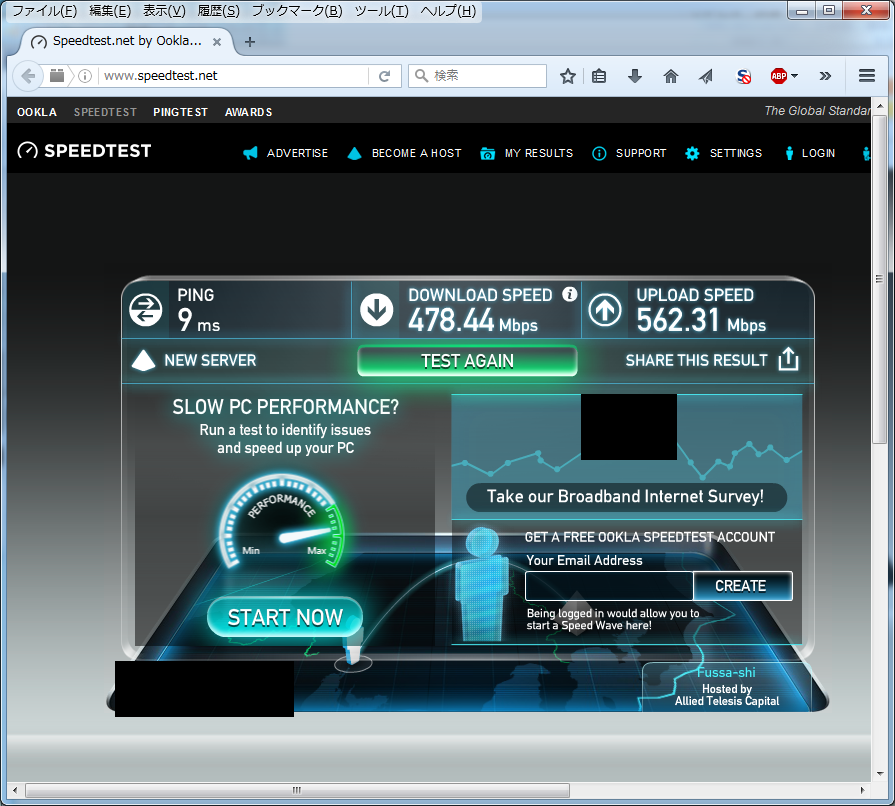This screenshot has height=806, width=895.
Task: Open a new tab with plus button
Action: [x=249, y=42]
